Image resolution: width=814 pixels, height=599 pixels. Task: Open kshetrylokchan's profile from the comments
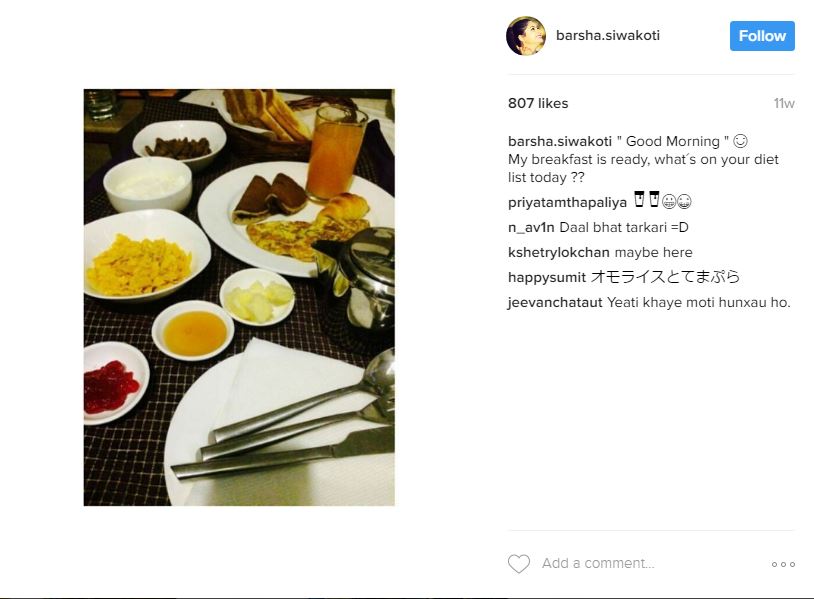coord(559,252)
